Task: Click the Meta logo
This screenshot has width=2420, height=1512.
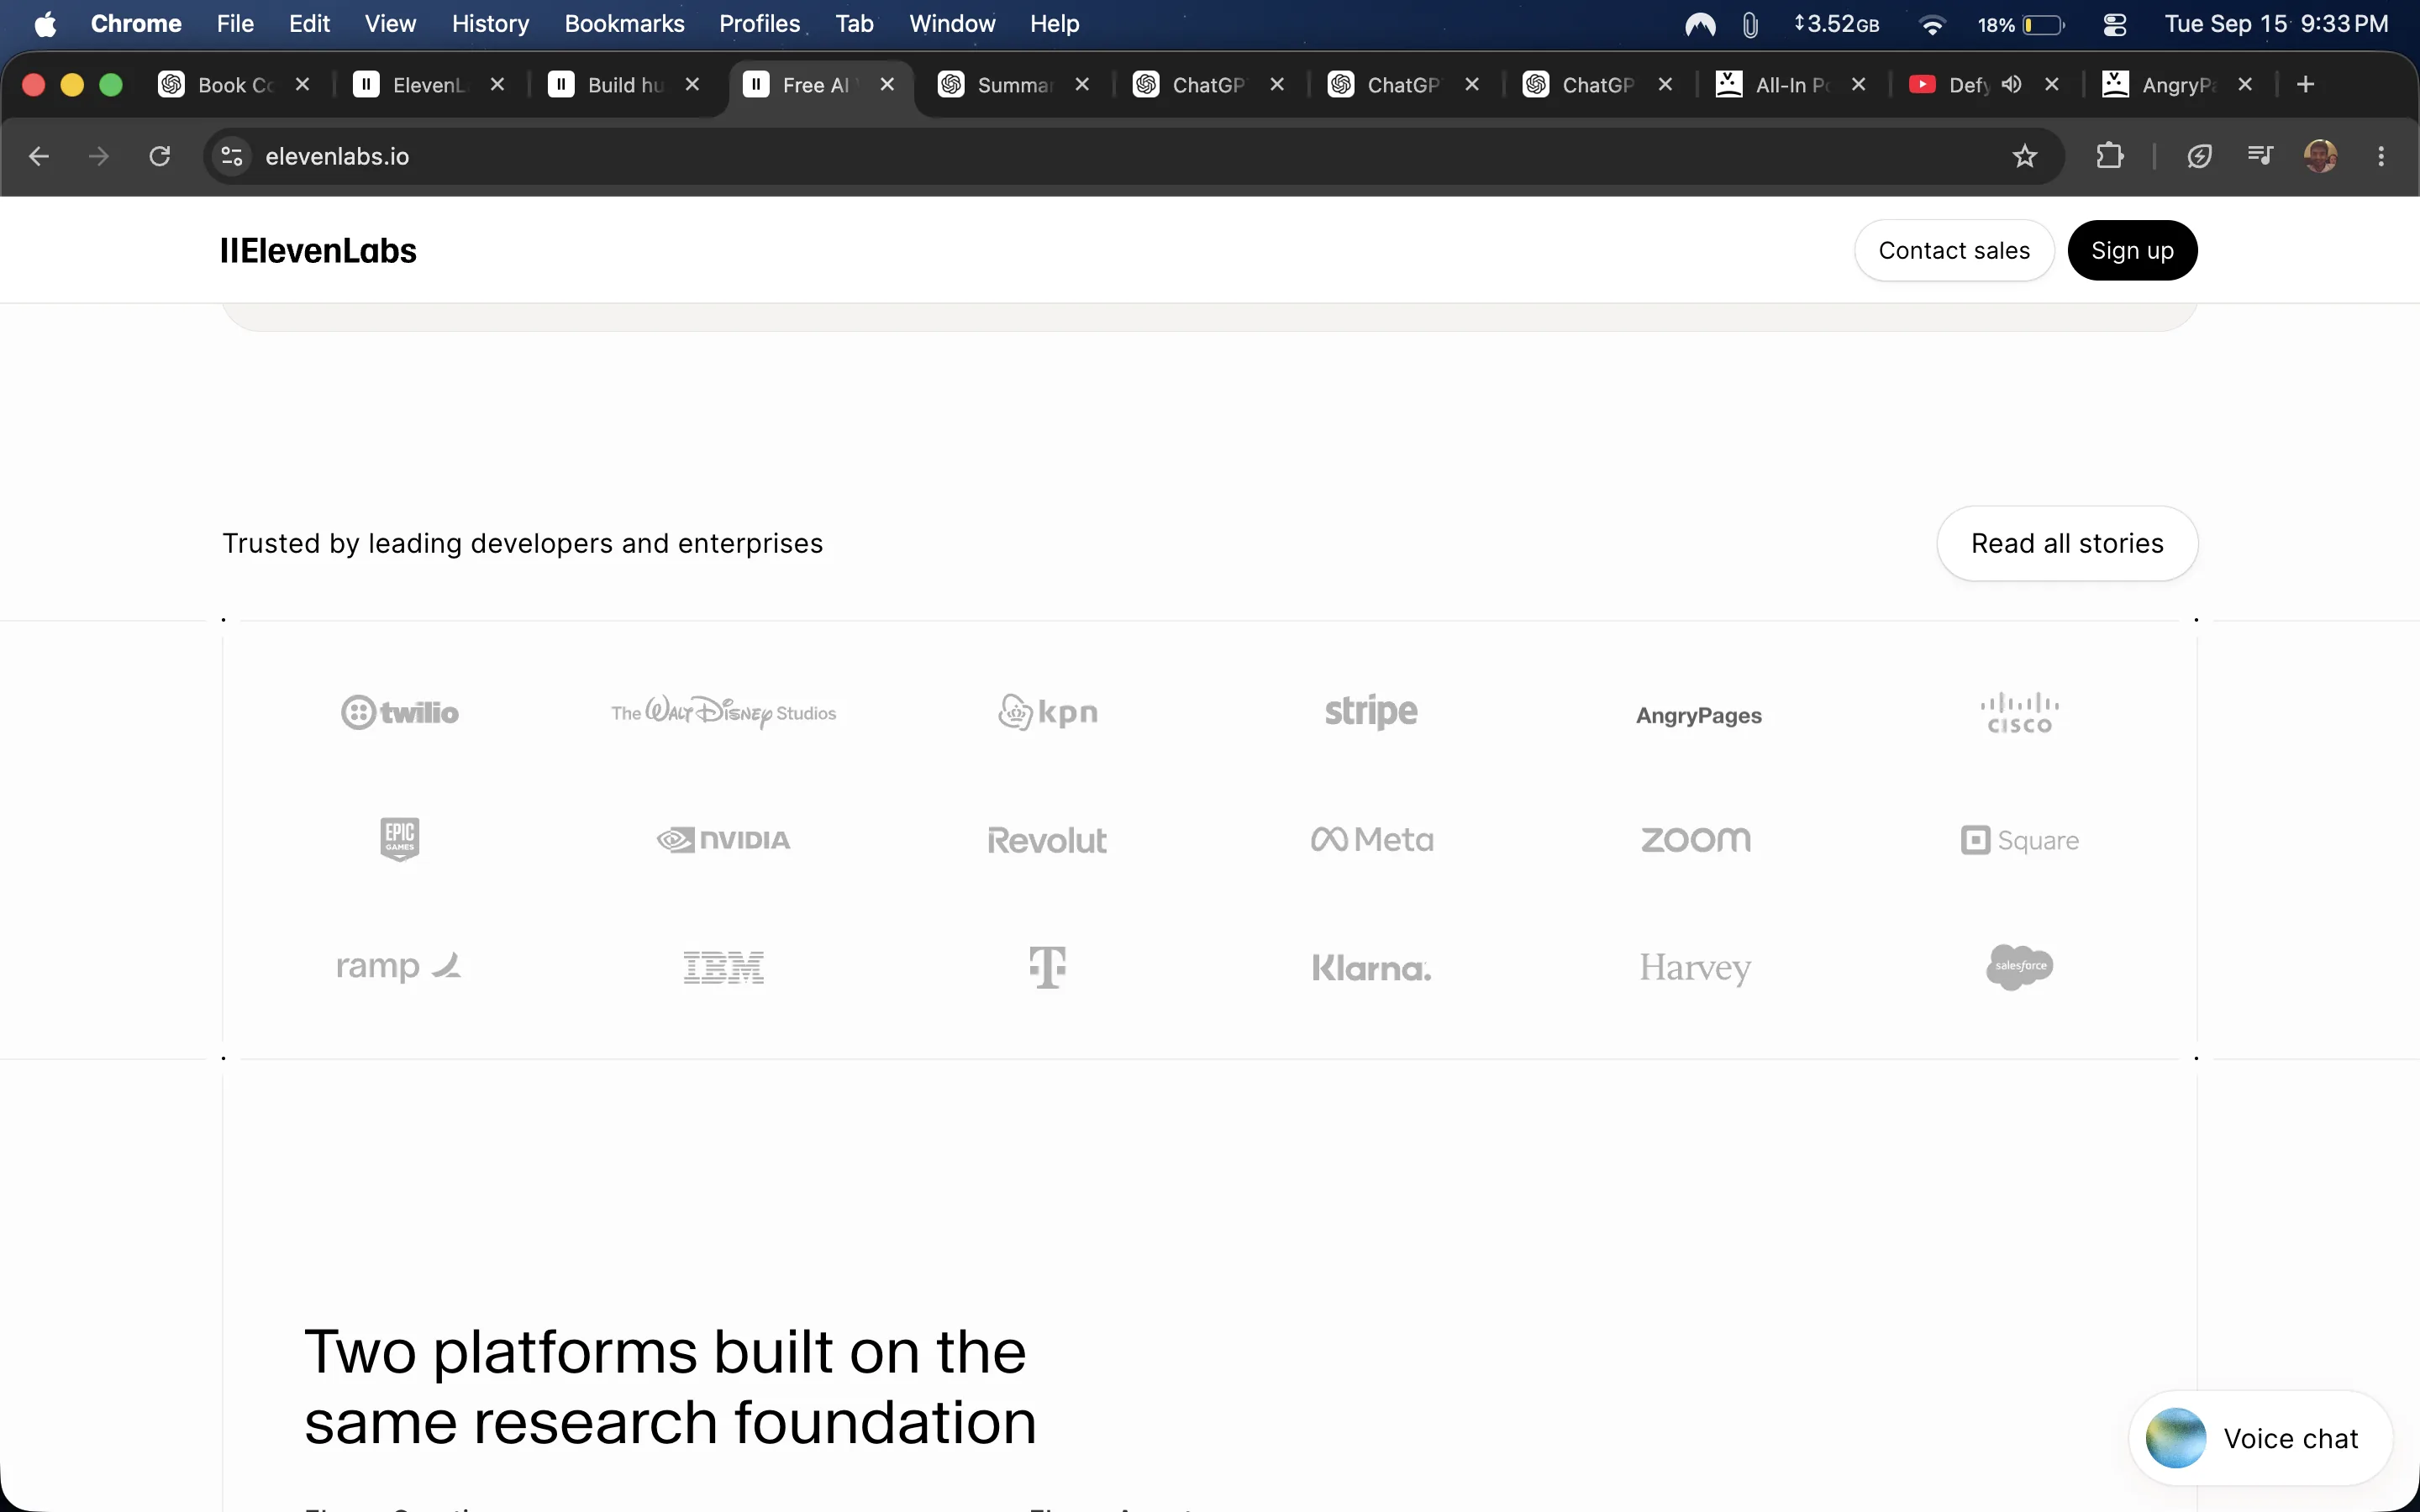Action: tap(1372, 840)
